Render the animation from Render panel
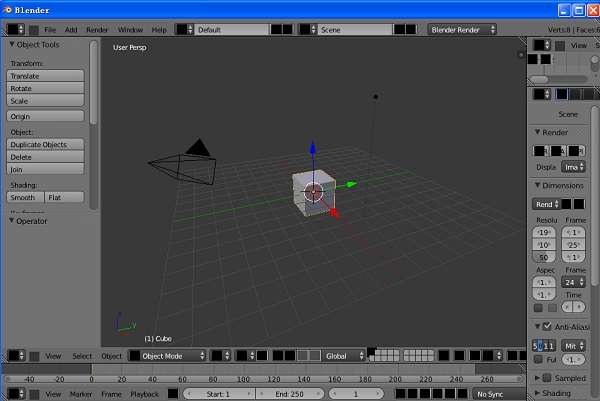Screen dimensions: 600x401 click(558, 151)
